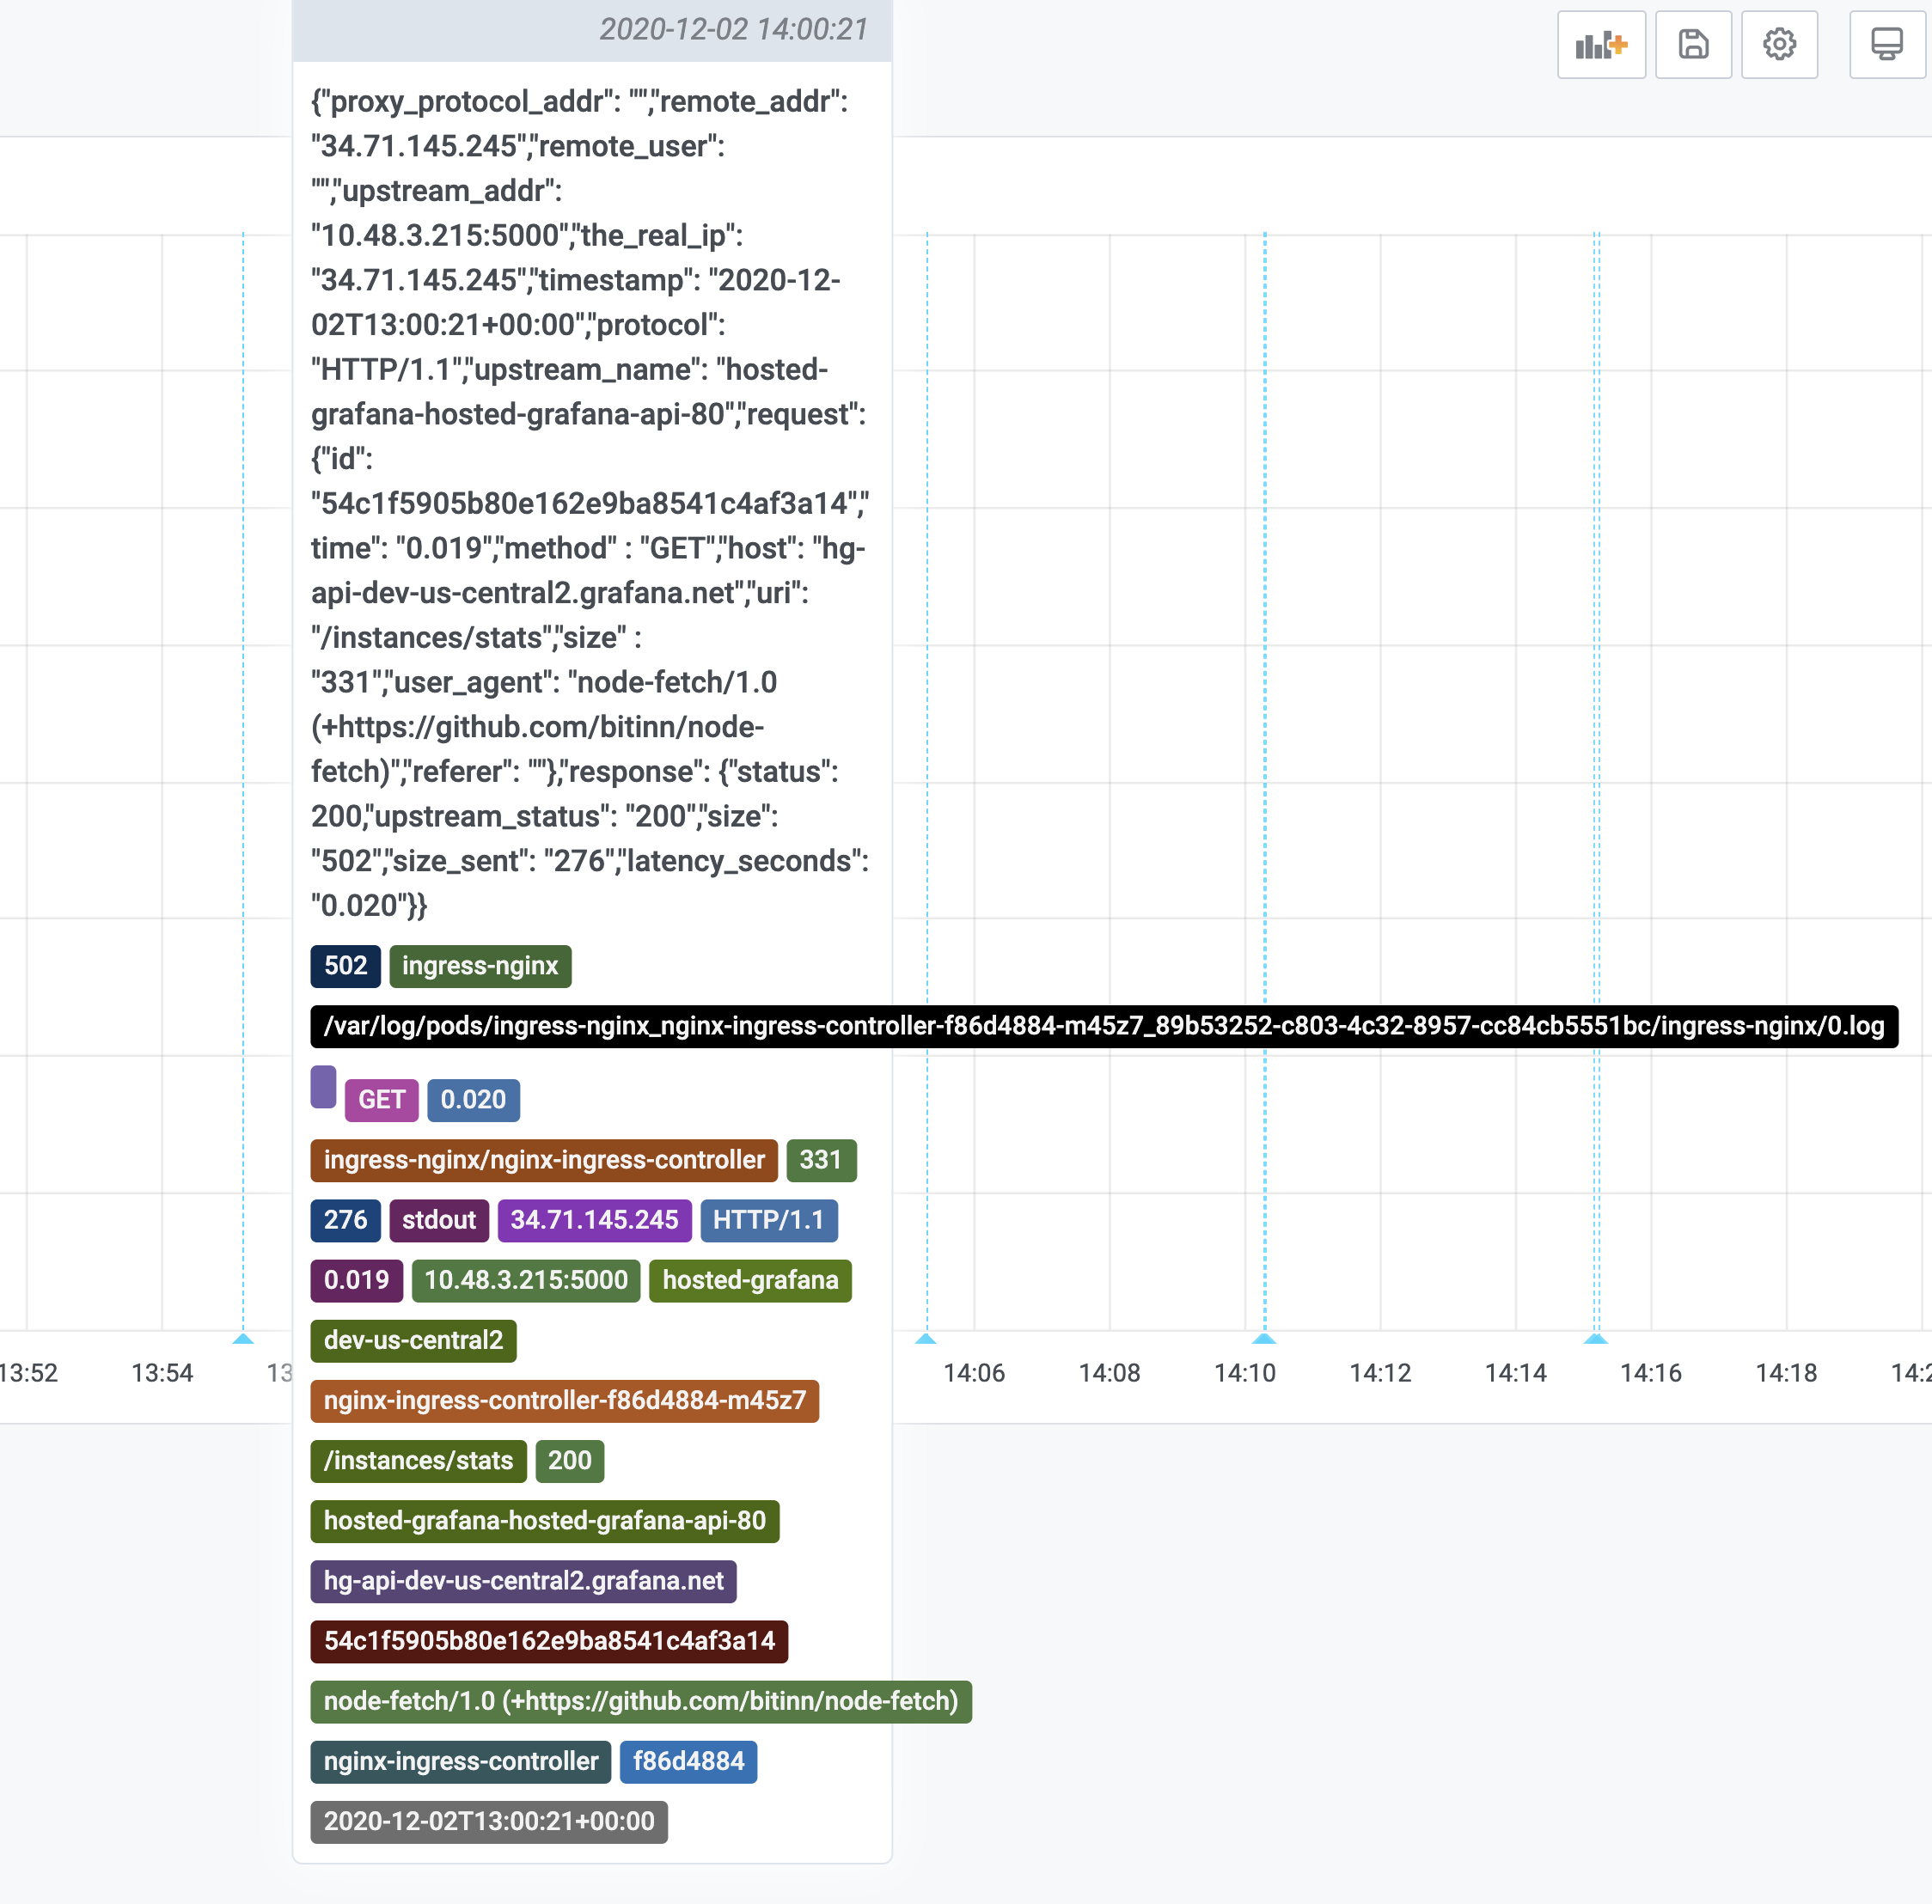
Task: Click the node-fetch user agent tag
Action: [640, 1702]
